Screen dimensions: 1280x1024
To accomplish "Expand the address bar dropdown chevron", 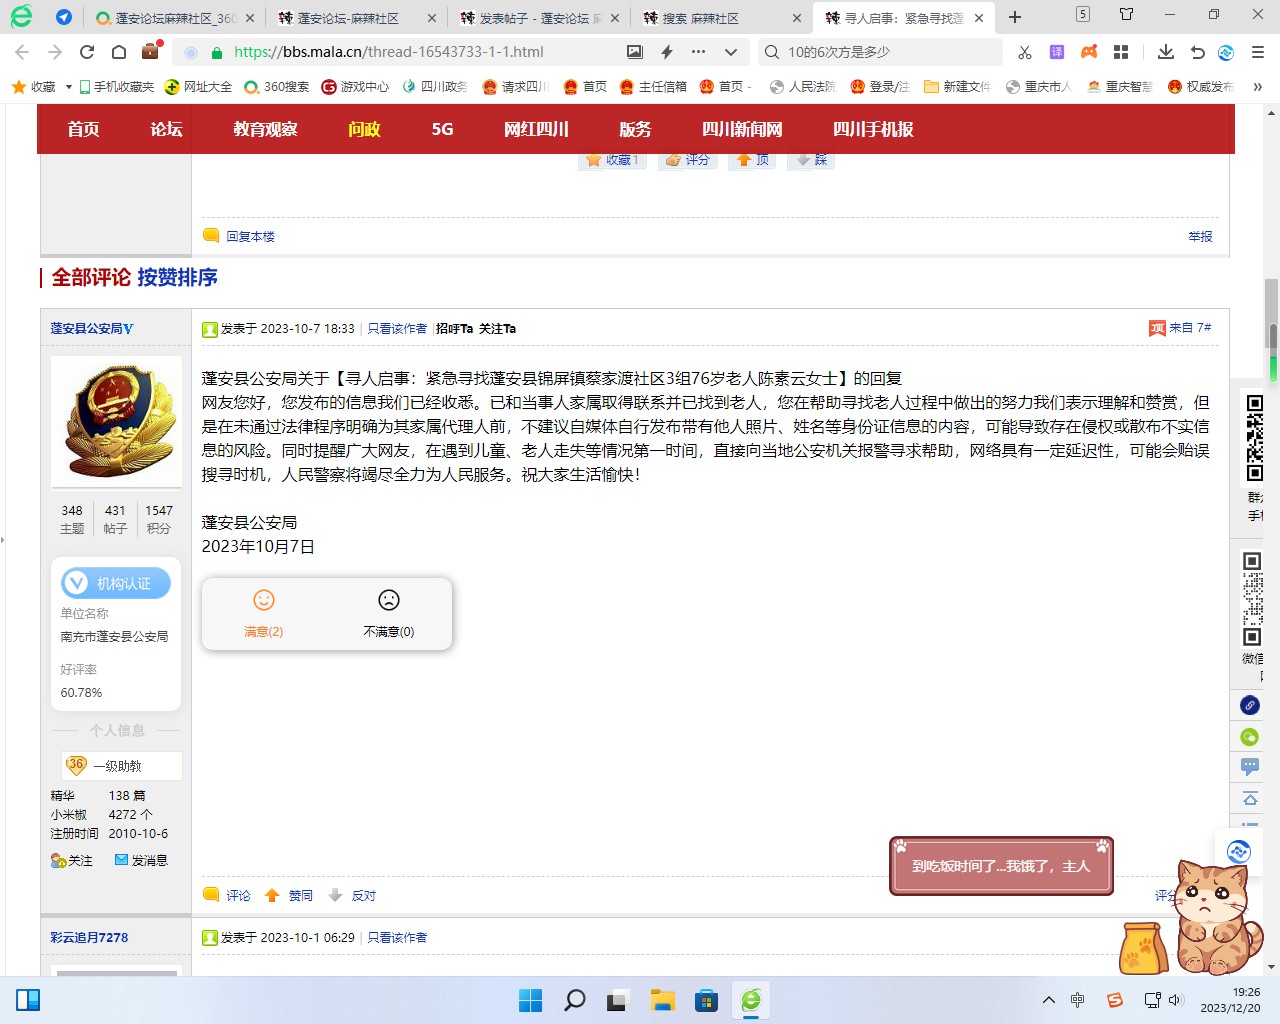I will [x=731, y=52].
